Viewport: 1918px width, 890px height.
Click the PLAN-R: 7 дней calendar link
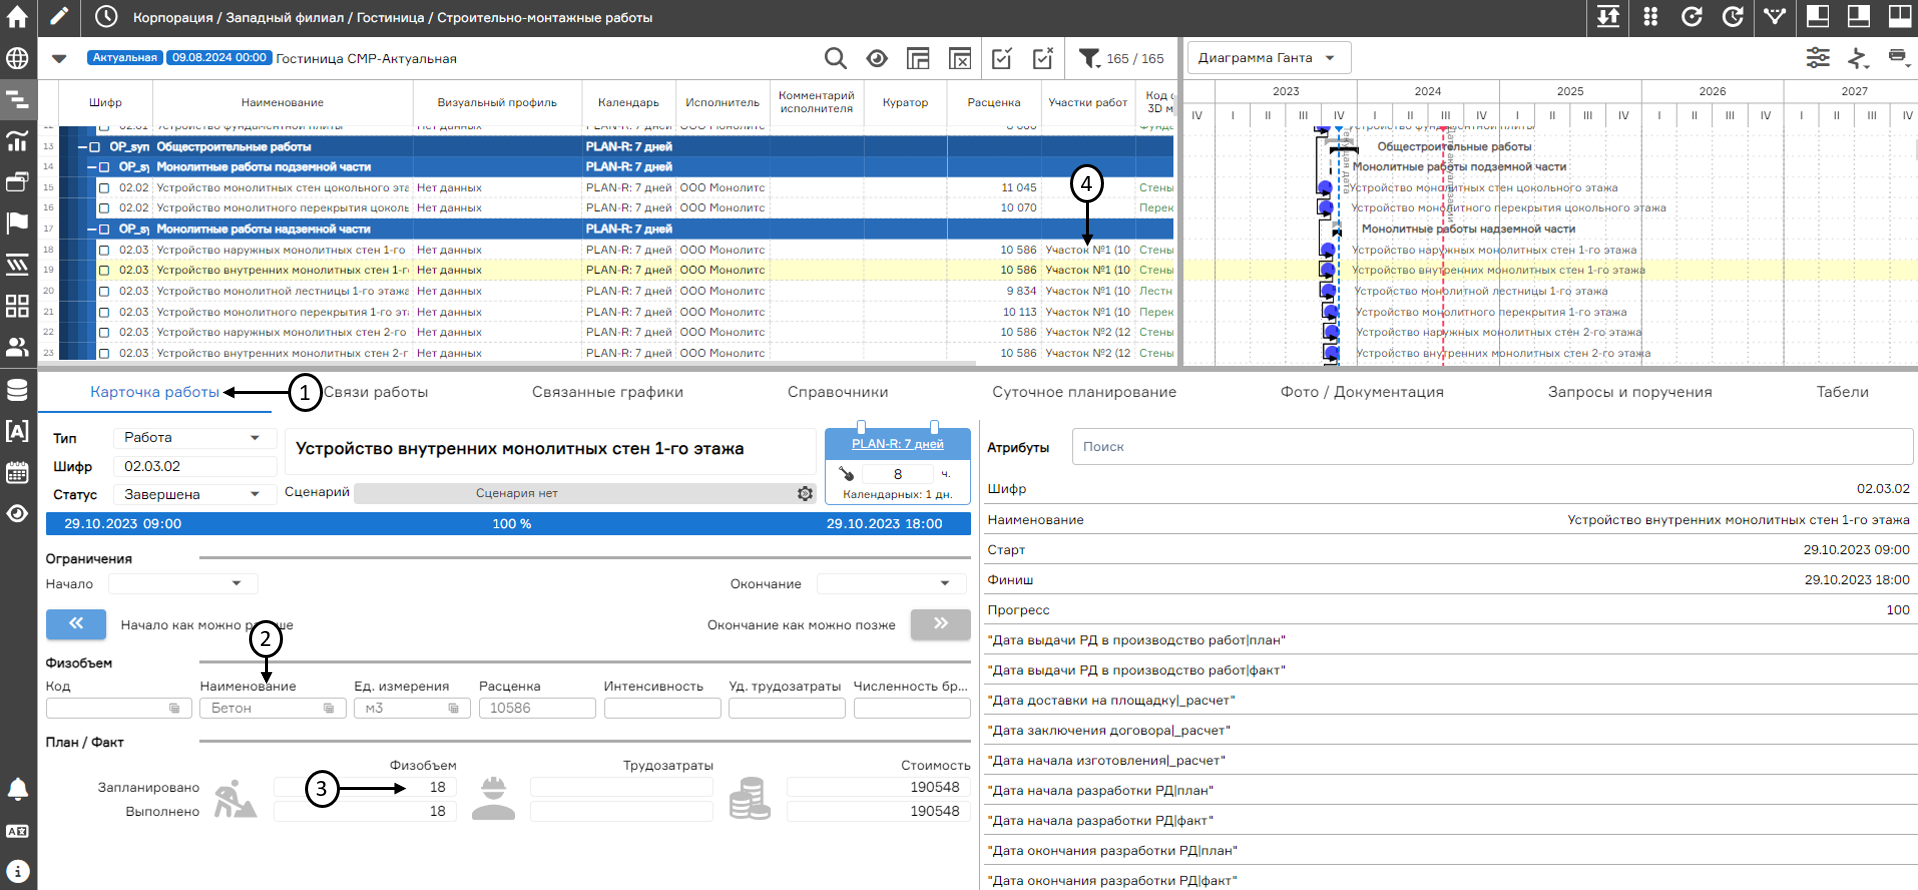897,444
